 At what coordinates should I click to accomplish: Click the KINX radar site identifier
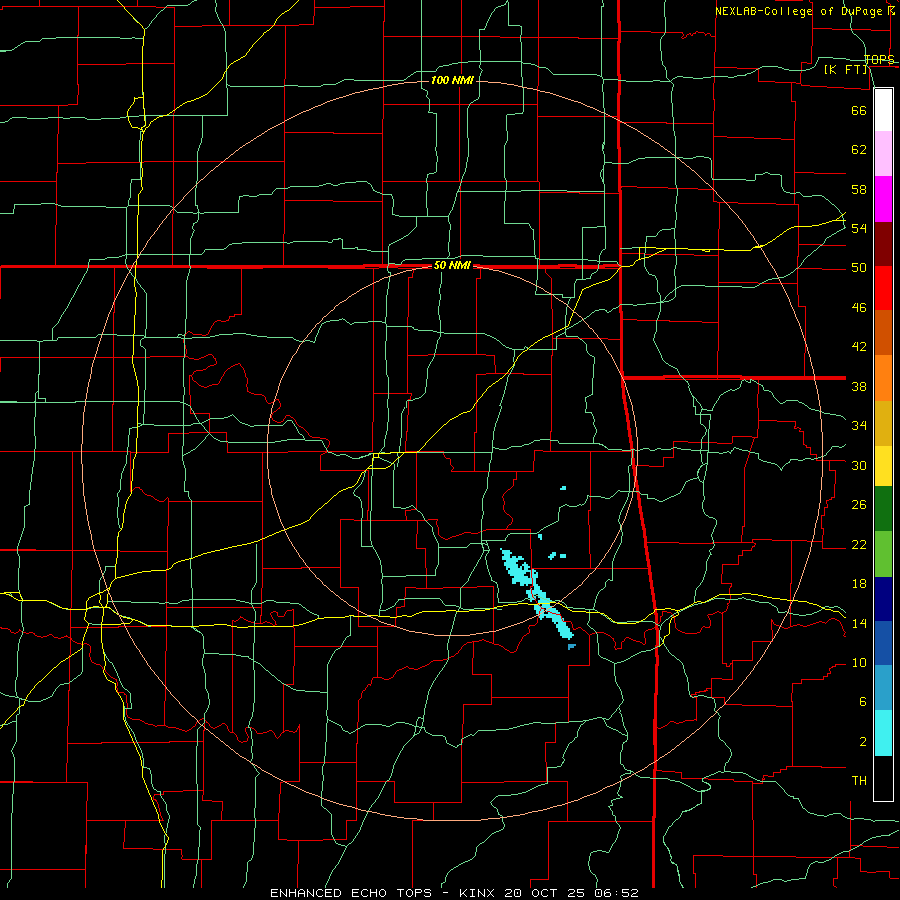click(x=479, y=893)
